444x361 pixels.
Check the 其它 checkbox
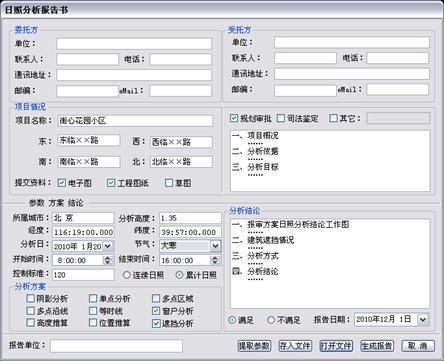point(333,118)
